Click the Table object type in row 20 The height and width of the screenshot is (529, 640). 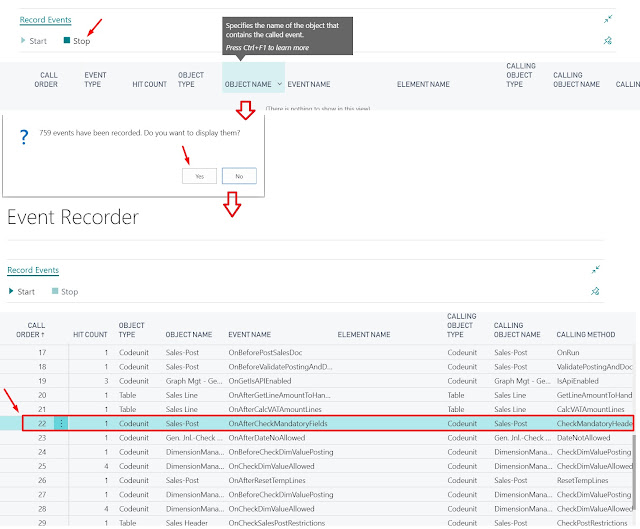(127, 395)
